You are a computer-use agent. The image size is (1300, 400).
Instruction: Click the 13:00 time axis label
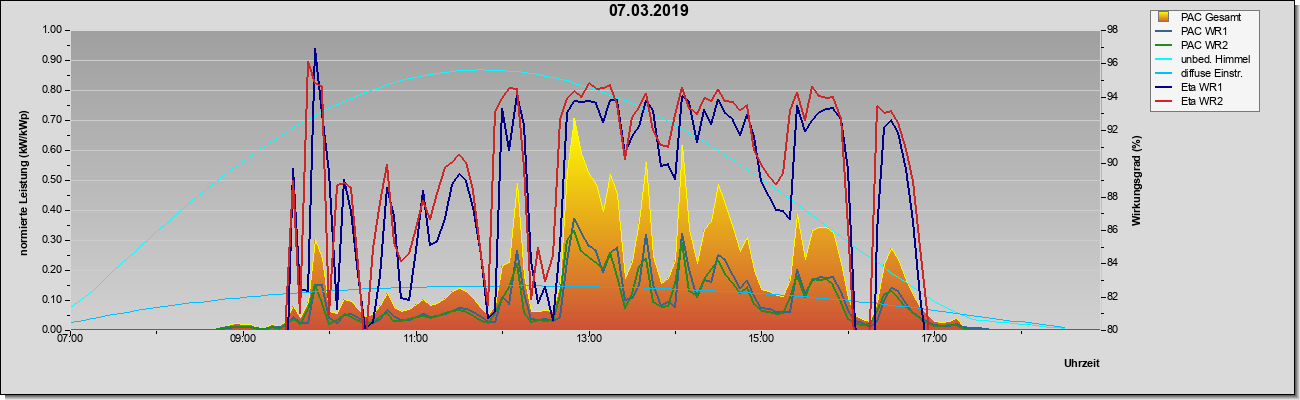[589, 340]
